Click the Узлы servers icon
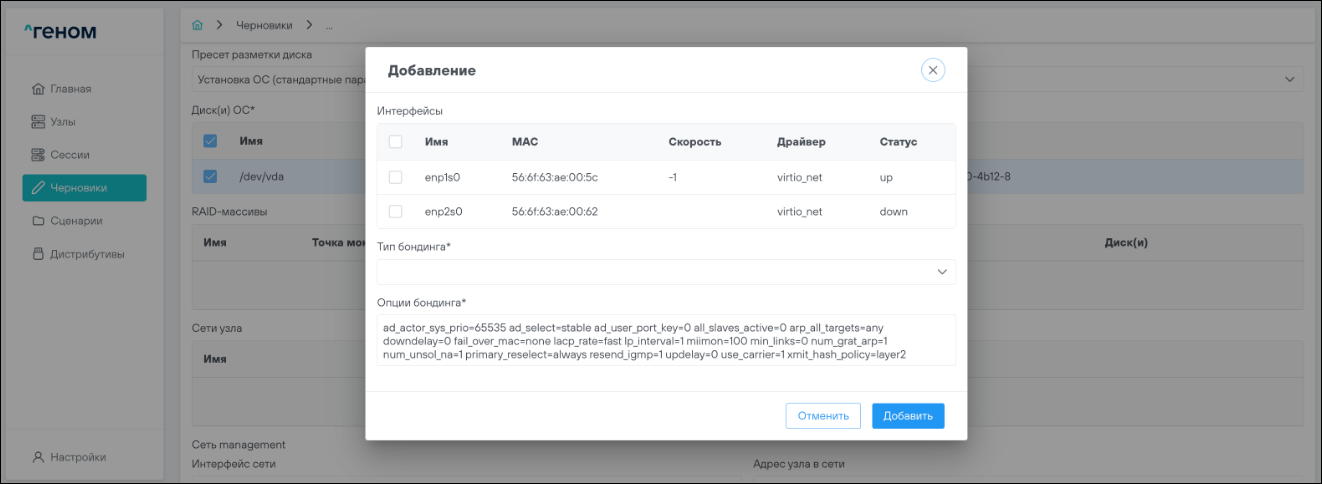The width and height of the screenshot is (1322, 484). [x=38, y=122]
